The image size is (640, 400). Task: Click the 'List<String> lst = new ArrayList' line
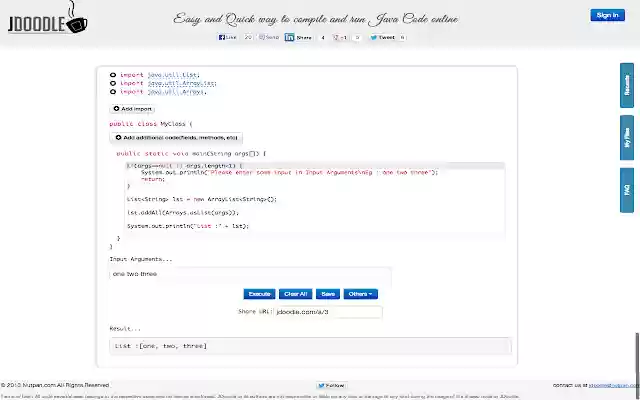coord(202,199)
